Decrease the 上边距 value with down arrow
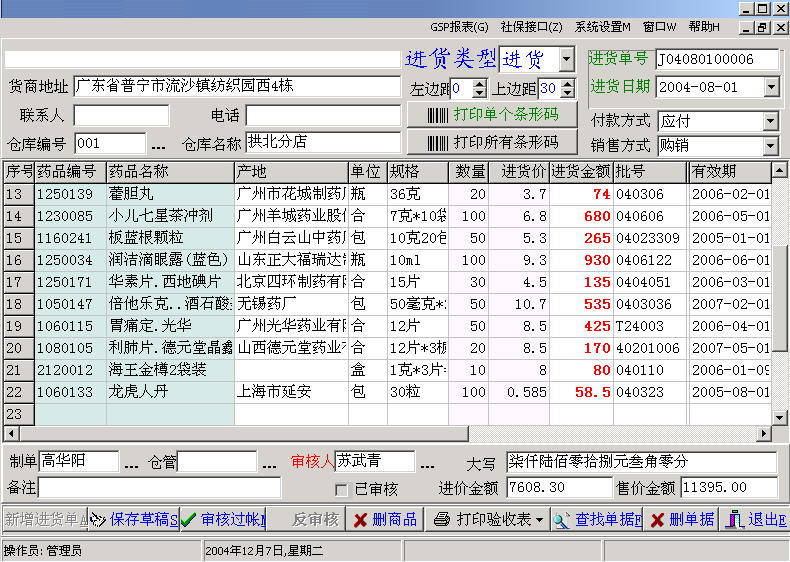This screenshot has width=790, height=562. (x=568, y=93)
